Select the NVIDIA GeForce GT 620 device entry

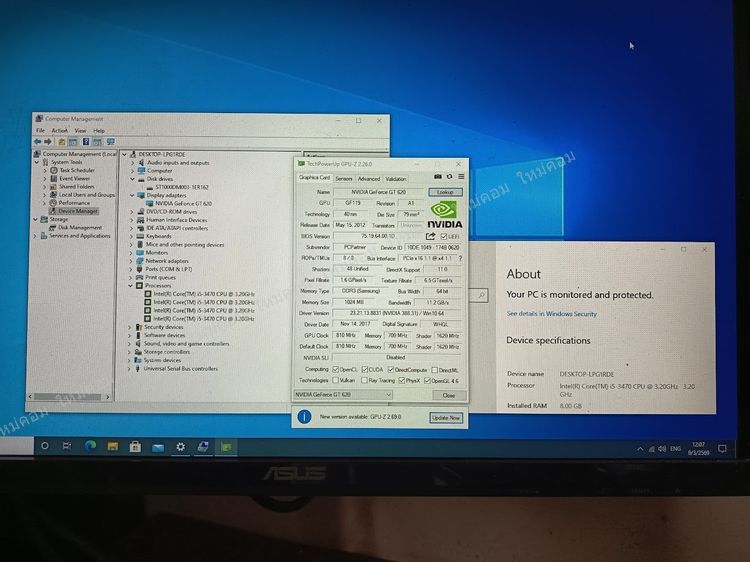pyautogui.click(x=183, y=204)
